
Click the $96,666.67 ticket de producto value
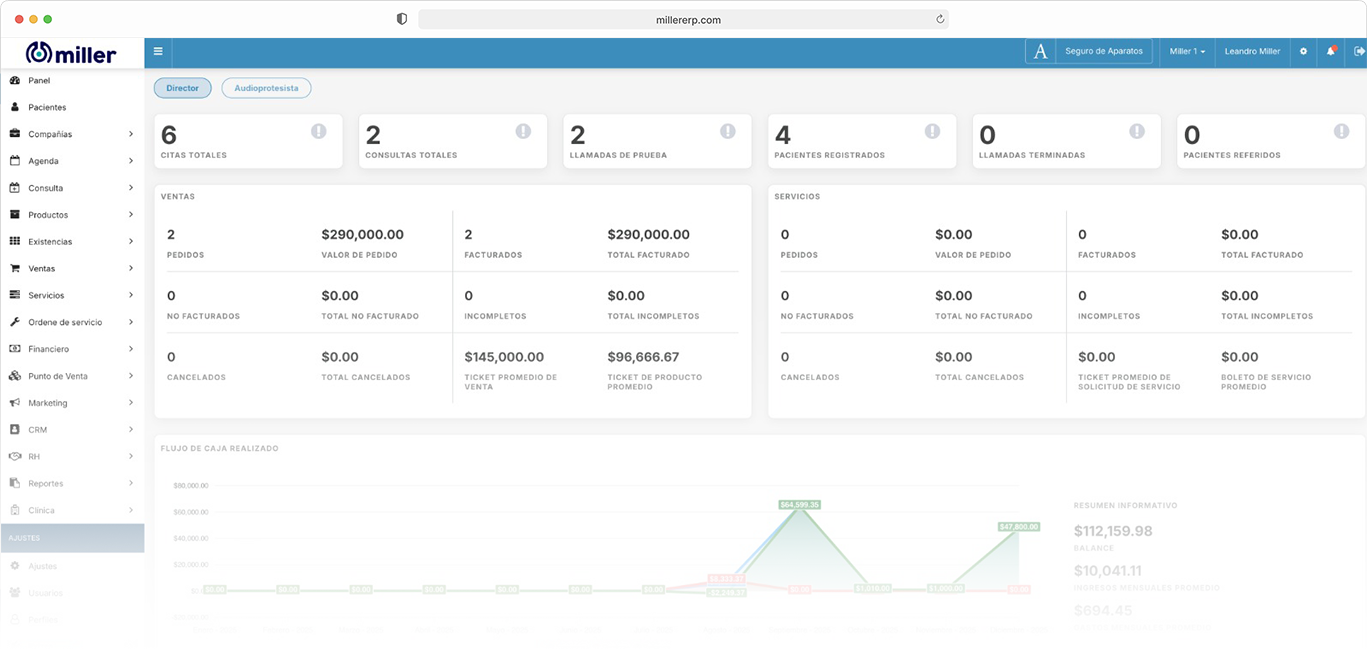coord(643,357)
